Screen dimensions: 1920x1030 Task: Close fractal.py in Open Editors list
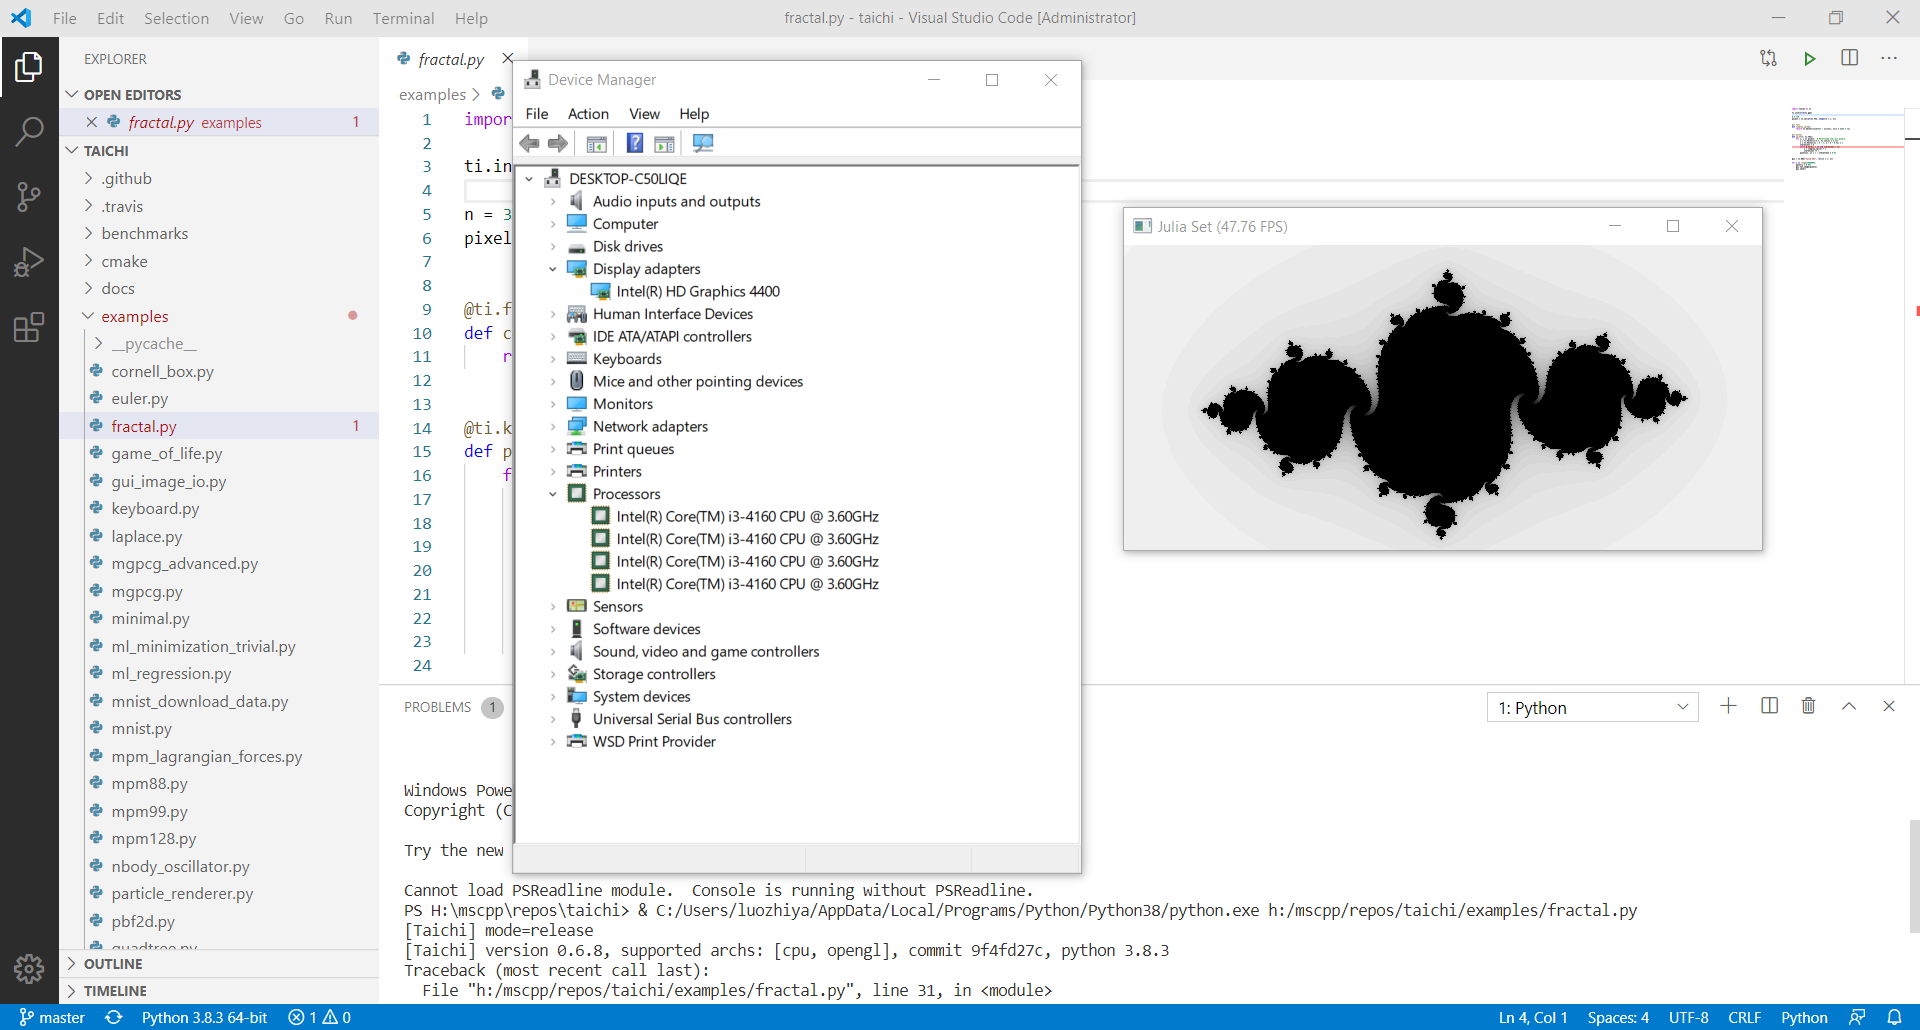91,122
